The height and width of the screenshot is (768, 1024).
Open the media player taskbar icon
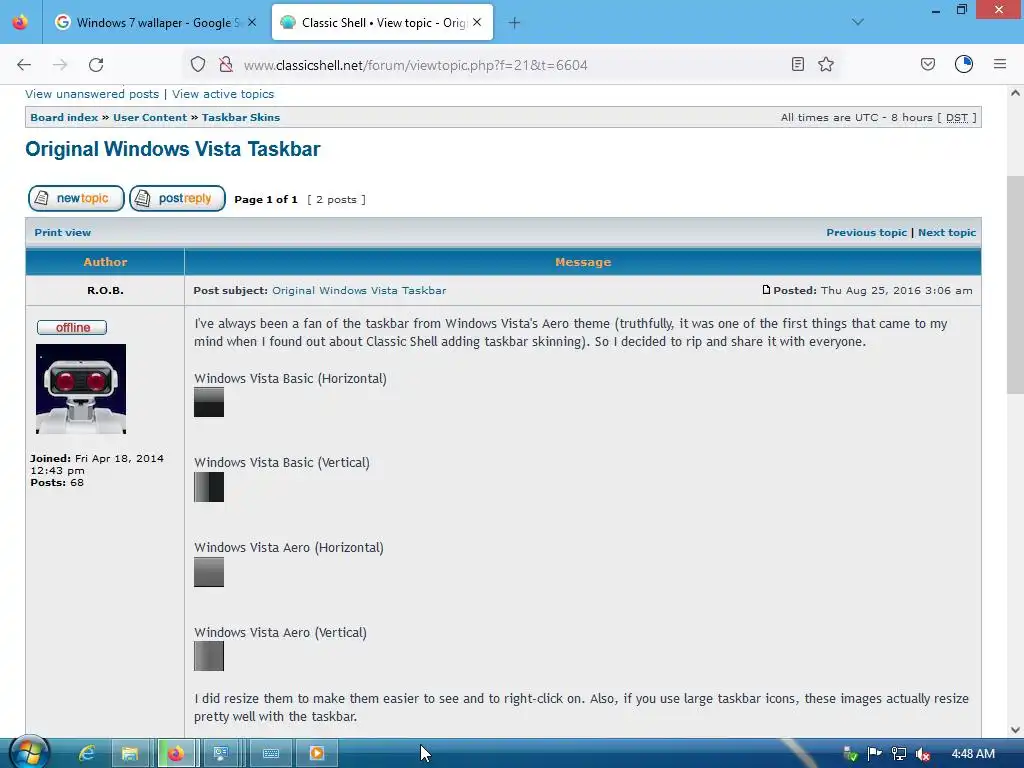pos(317,754)
